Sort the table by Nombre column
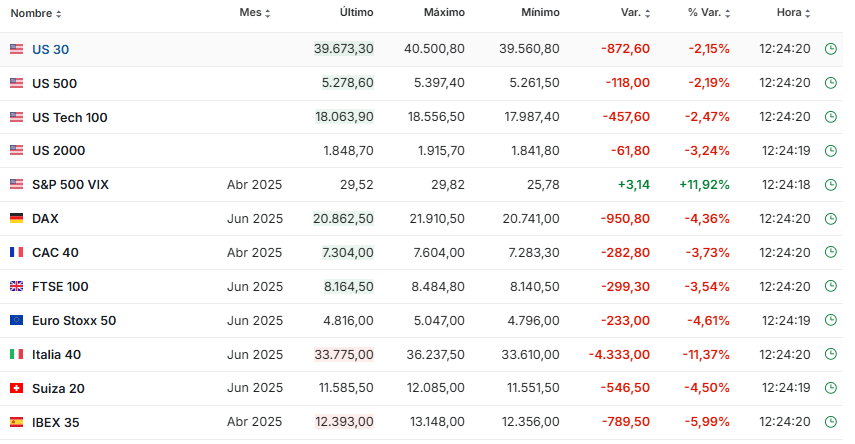Image resolution: width=855 pixels, height=444 pixels. coord(36,13)
